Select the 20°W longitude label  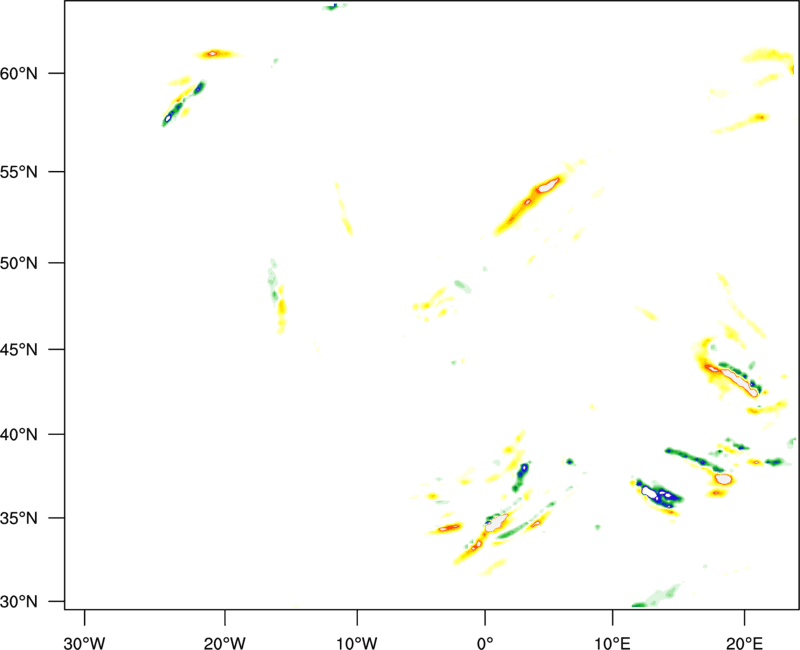click(224, 643)
